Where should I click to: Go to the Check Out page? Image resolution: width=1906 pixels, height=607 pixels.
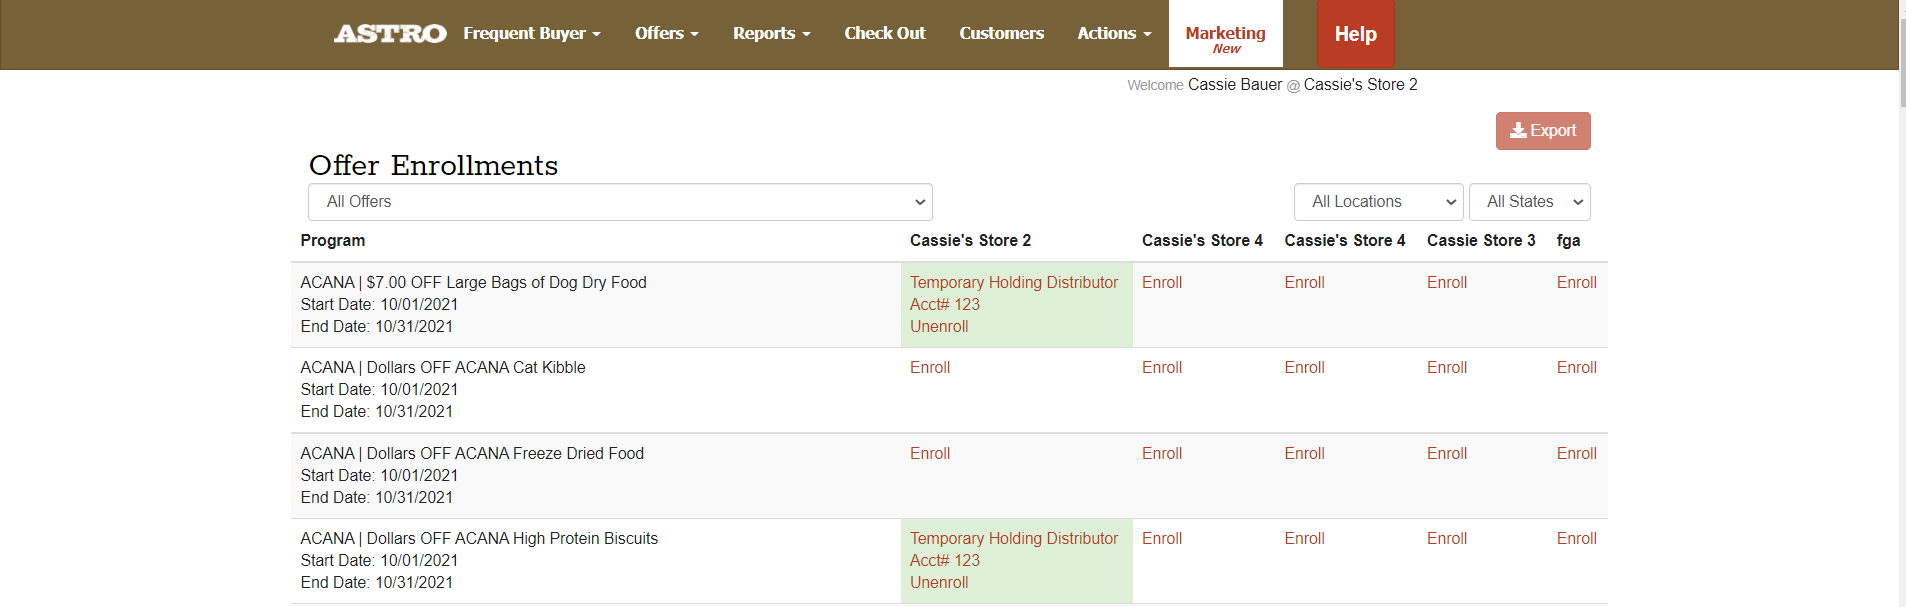[884, 34]
